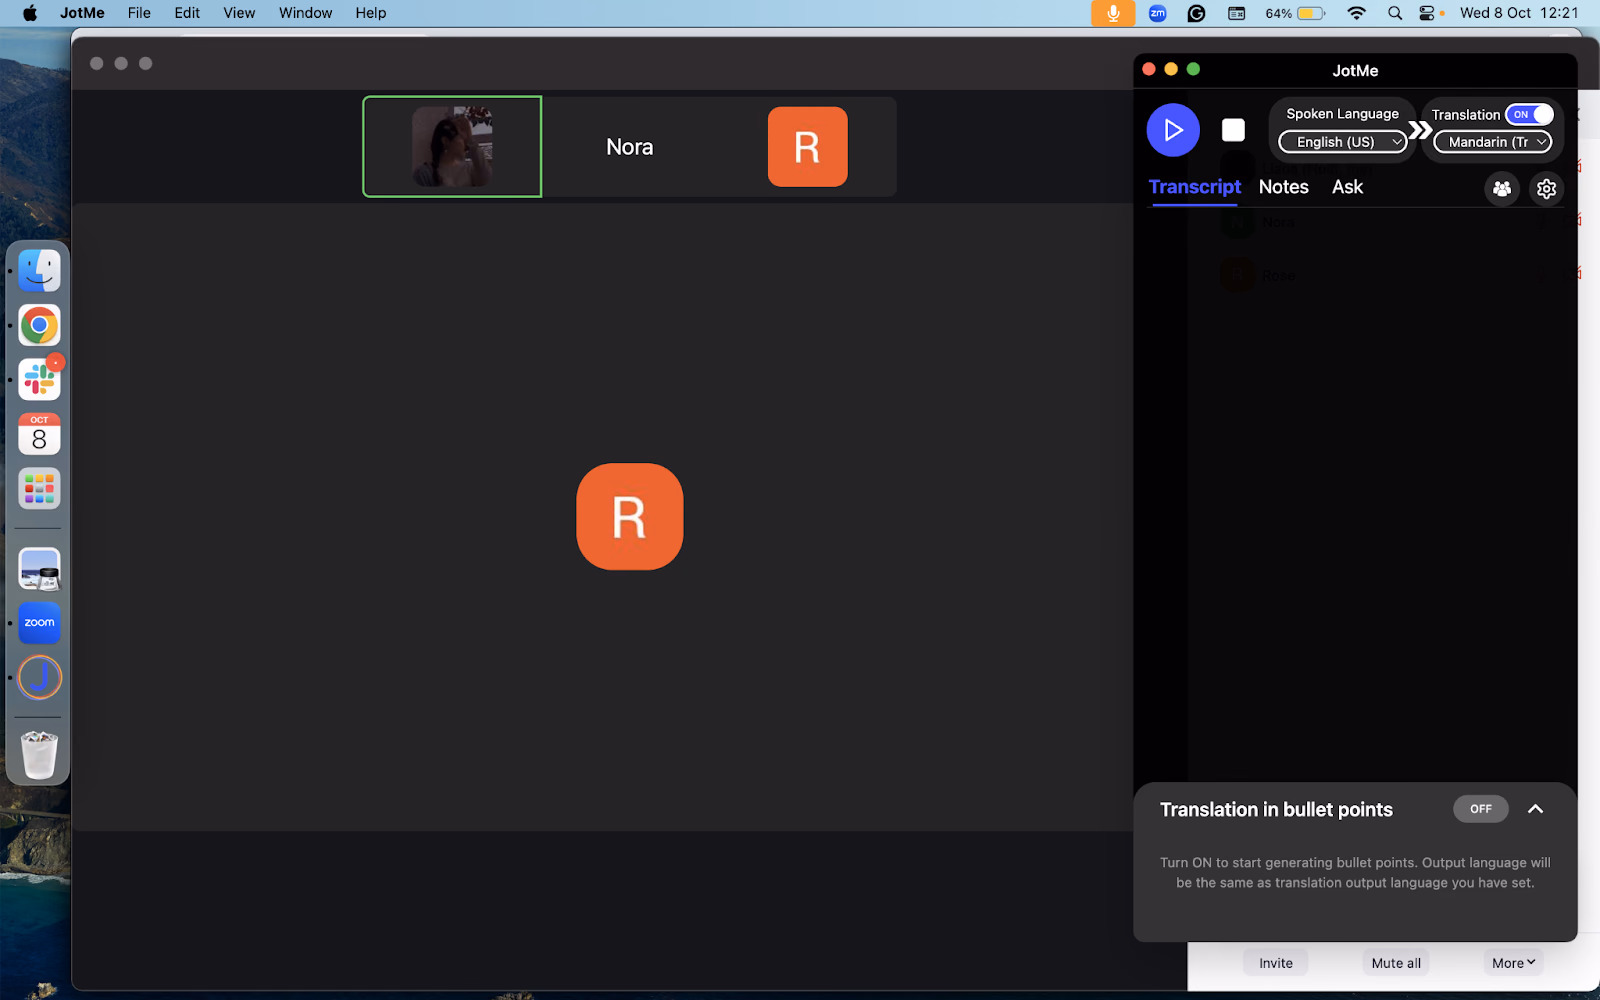Start transcription with the blue play button
The image size is (1600, 1000).
(x=1173, y=130)
